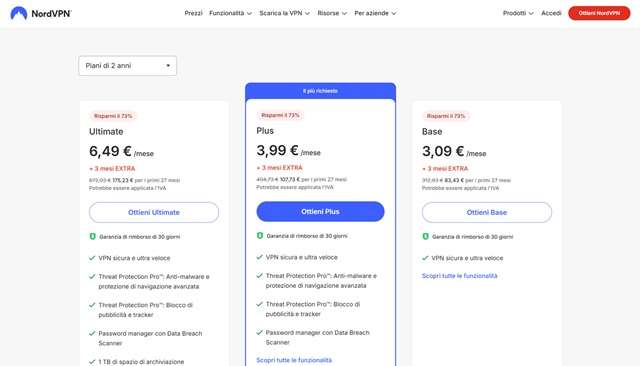
Task: Click the Ottieni Base button
Action: 487,212
